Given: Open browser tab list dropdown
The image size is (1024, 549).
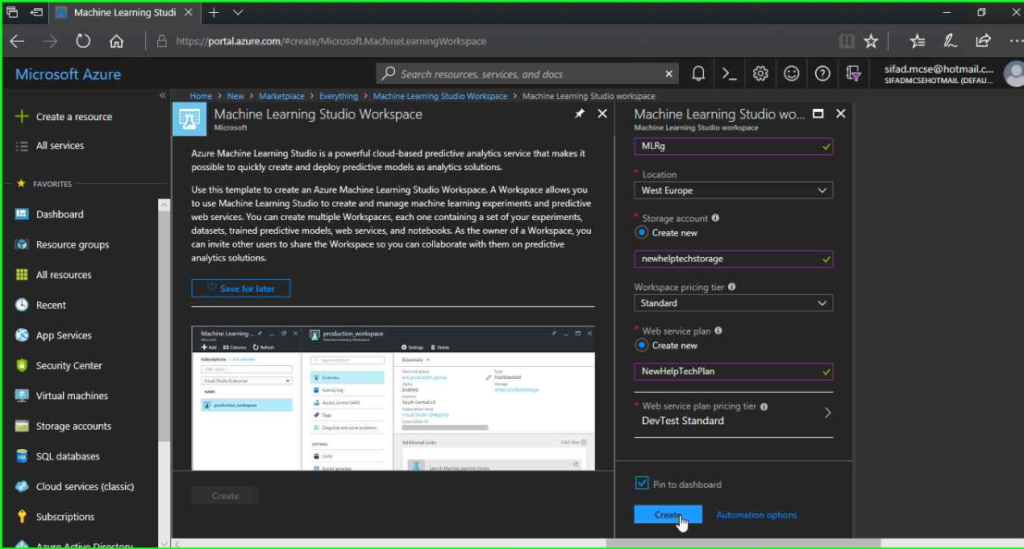Looking at the screenshot, I should pos(238,12).
